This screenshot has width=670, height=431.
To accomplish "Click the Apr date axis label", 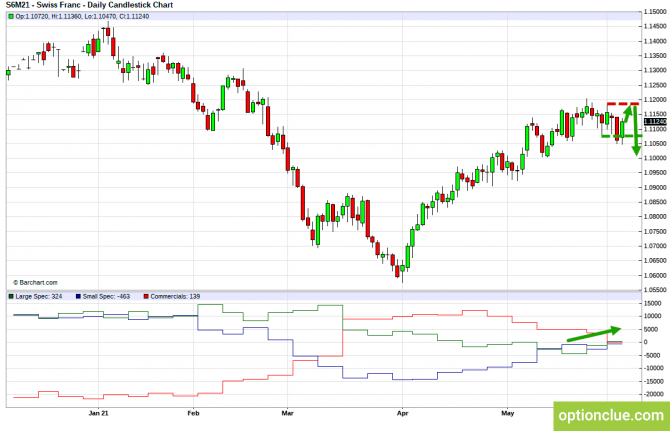I will [403, 413].
